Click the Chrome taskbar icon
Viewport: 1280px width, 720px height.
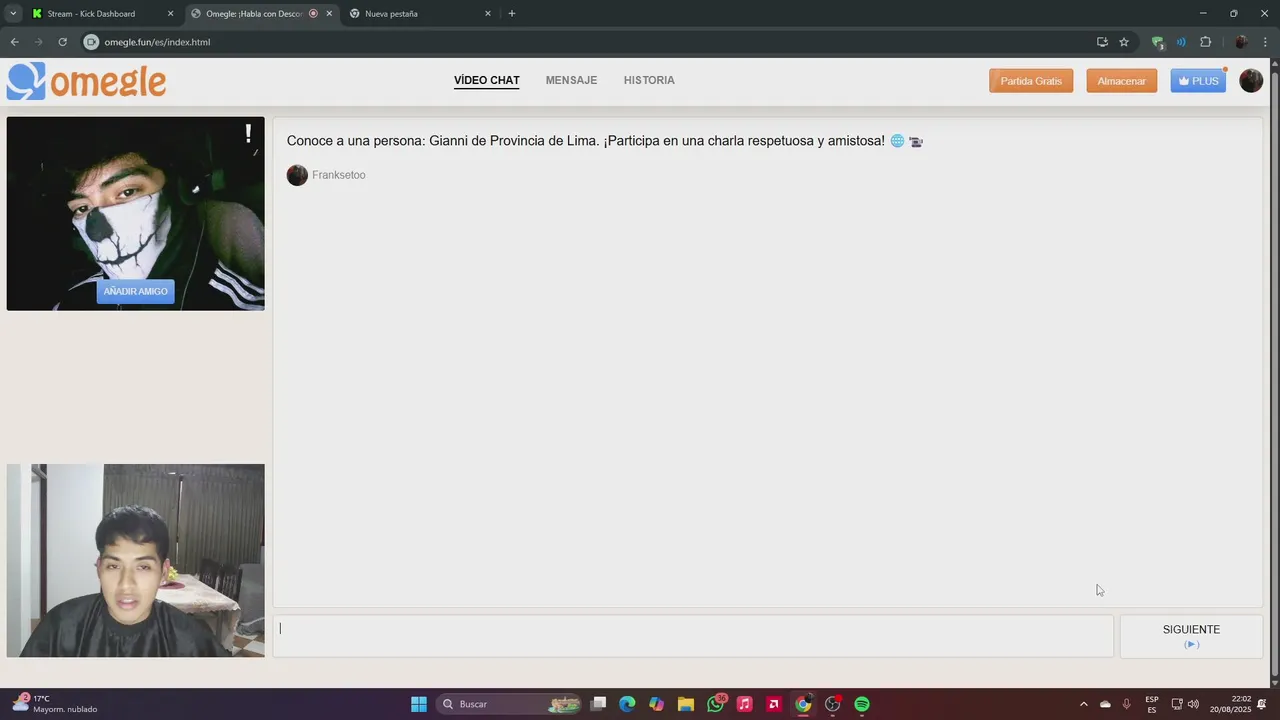click(803, 704)
